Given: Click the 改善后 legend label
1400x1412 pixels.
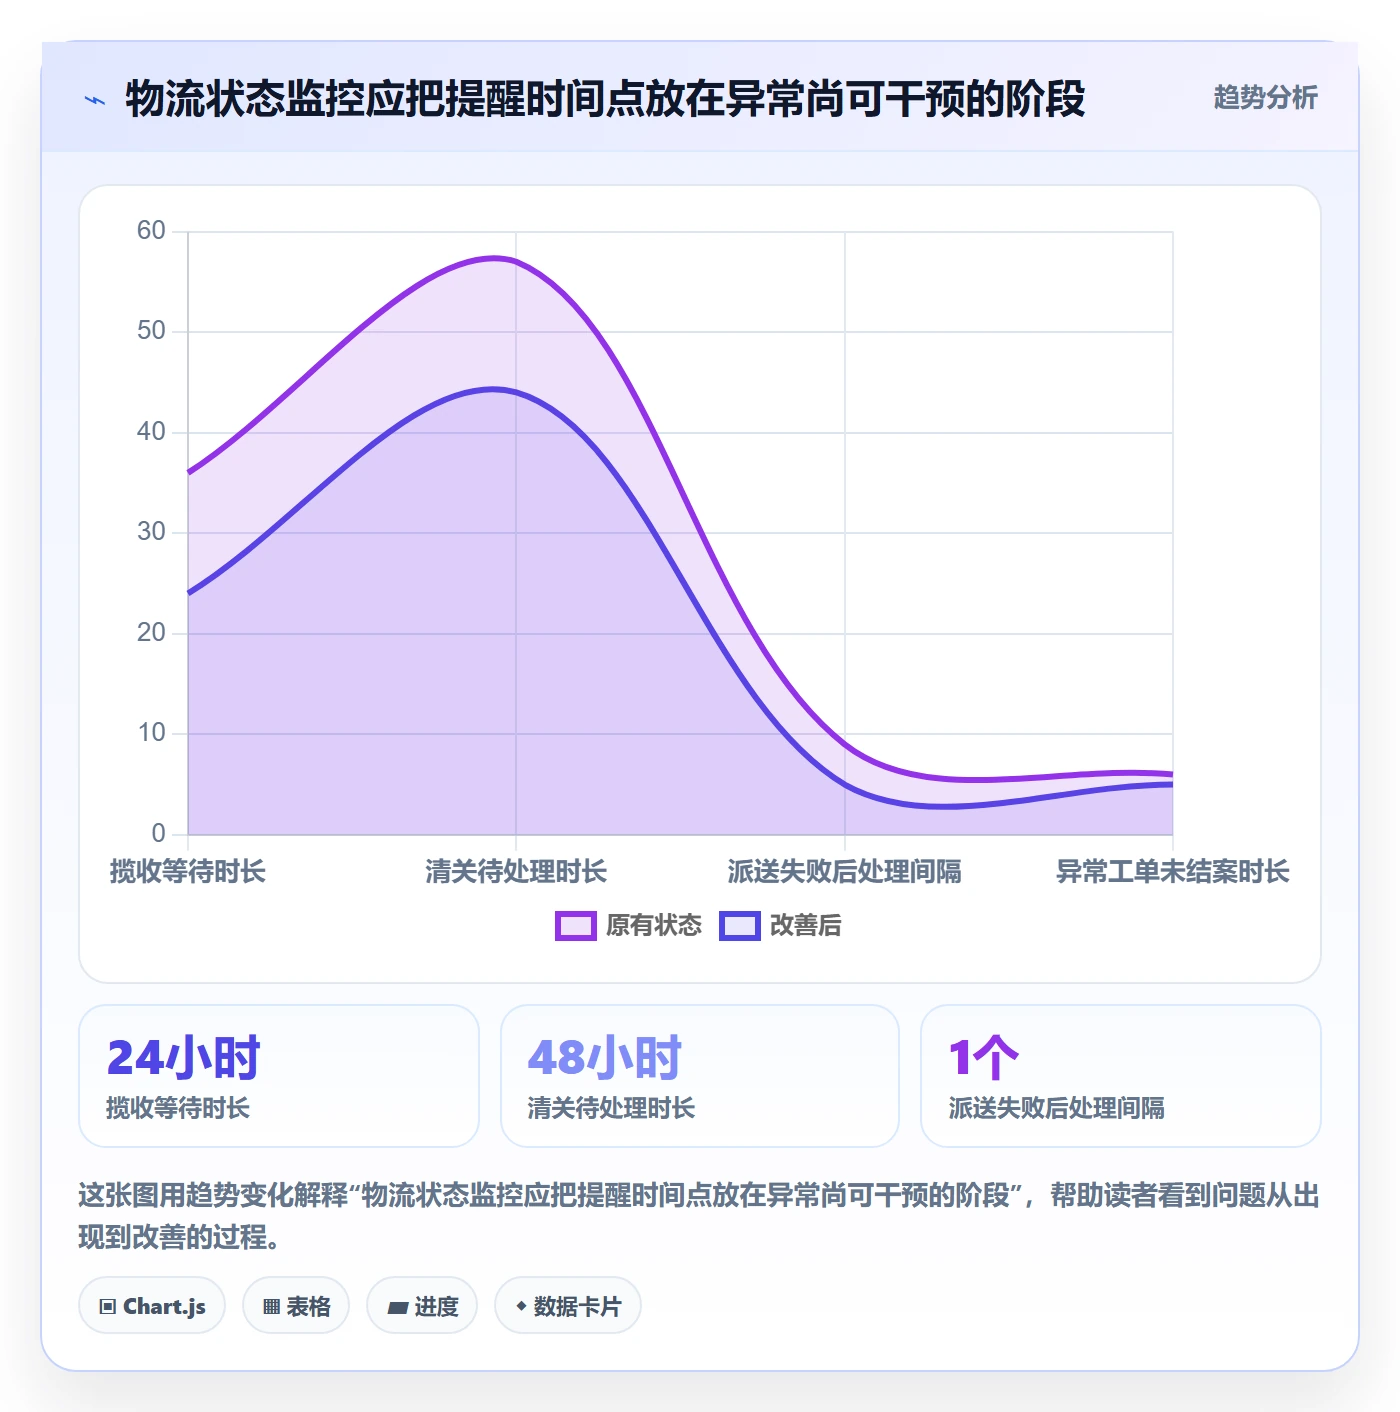Looking at the screenshot, I should click(x=805, y=926).
